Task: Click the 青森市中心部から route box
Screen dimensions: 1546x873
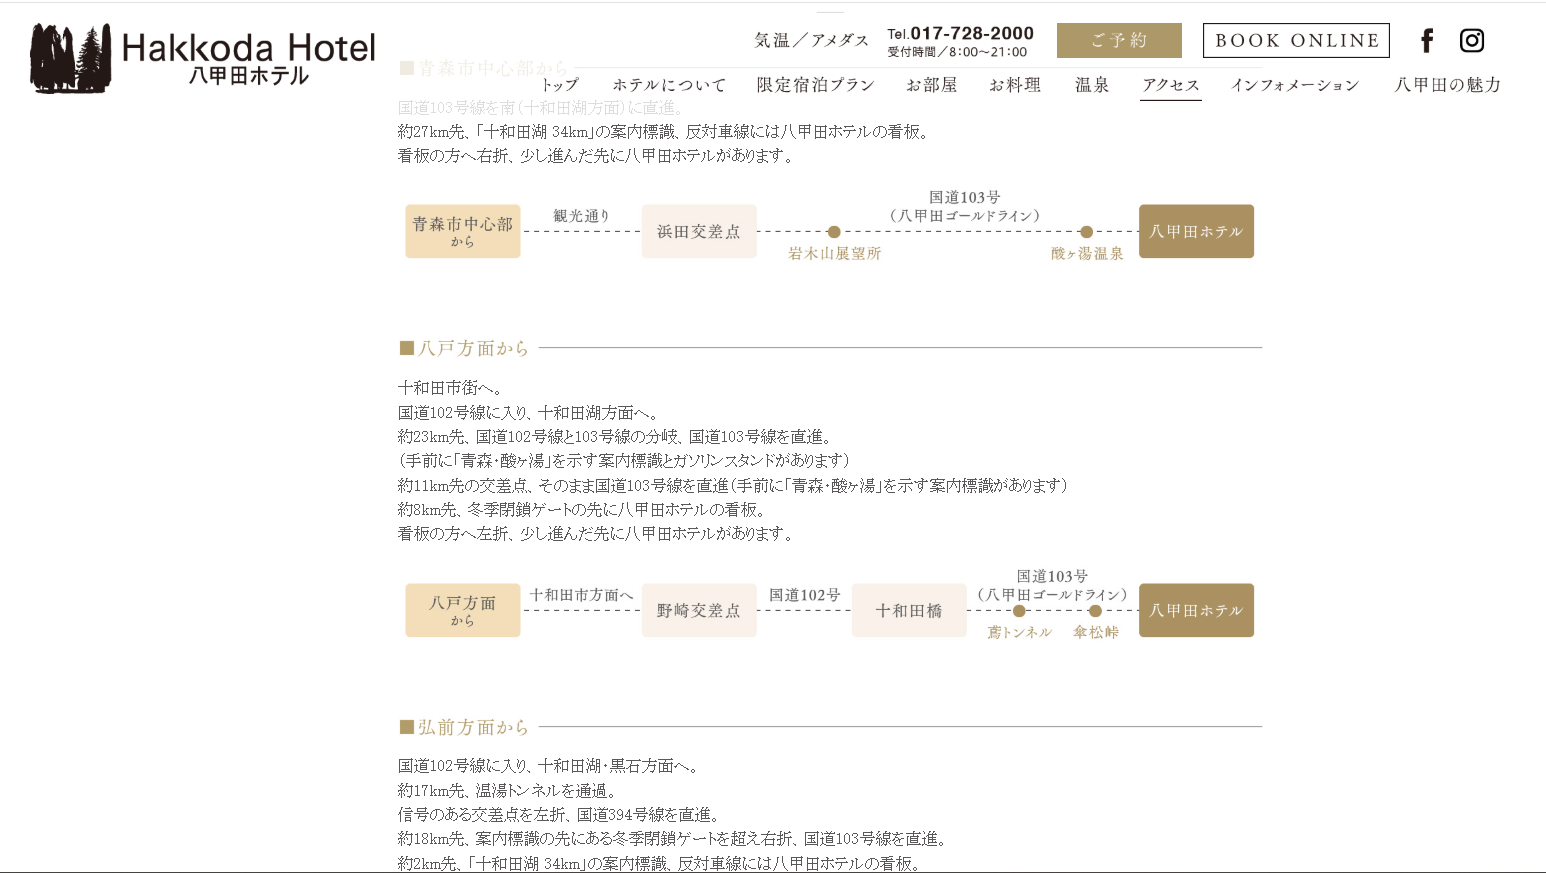Action: pyautogui.click(x=462, y=231)
